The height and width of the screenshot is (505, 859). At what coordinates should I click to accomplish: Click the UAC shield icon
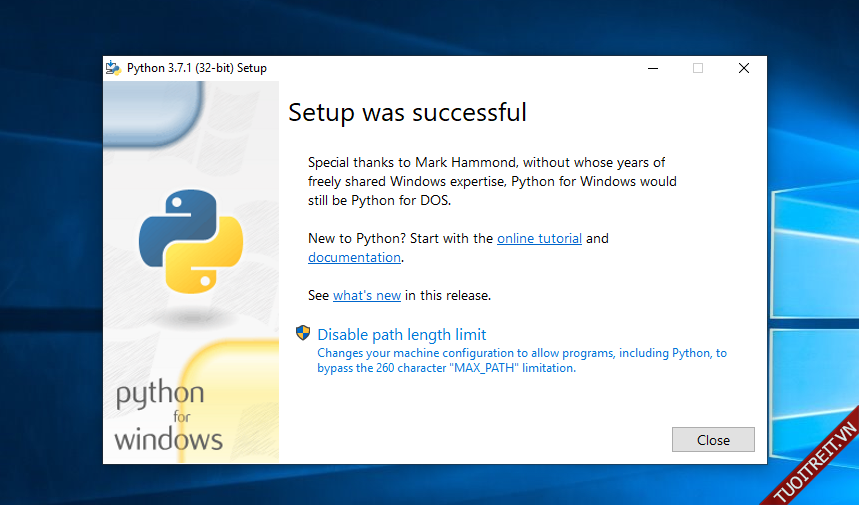(x=303, y=333)
